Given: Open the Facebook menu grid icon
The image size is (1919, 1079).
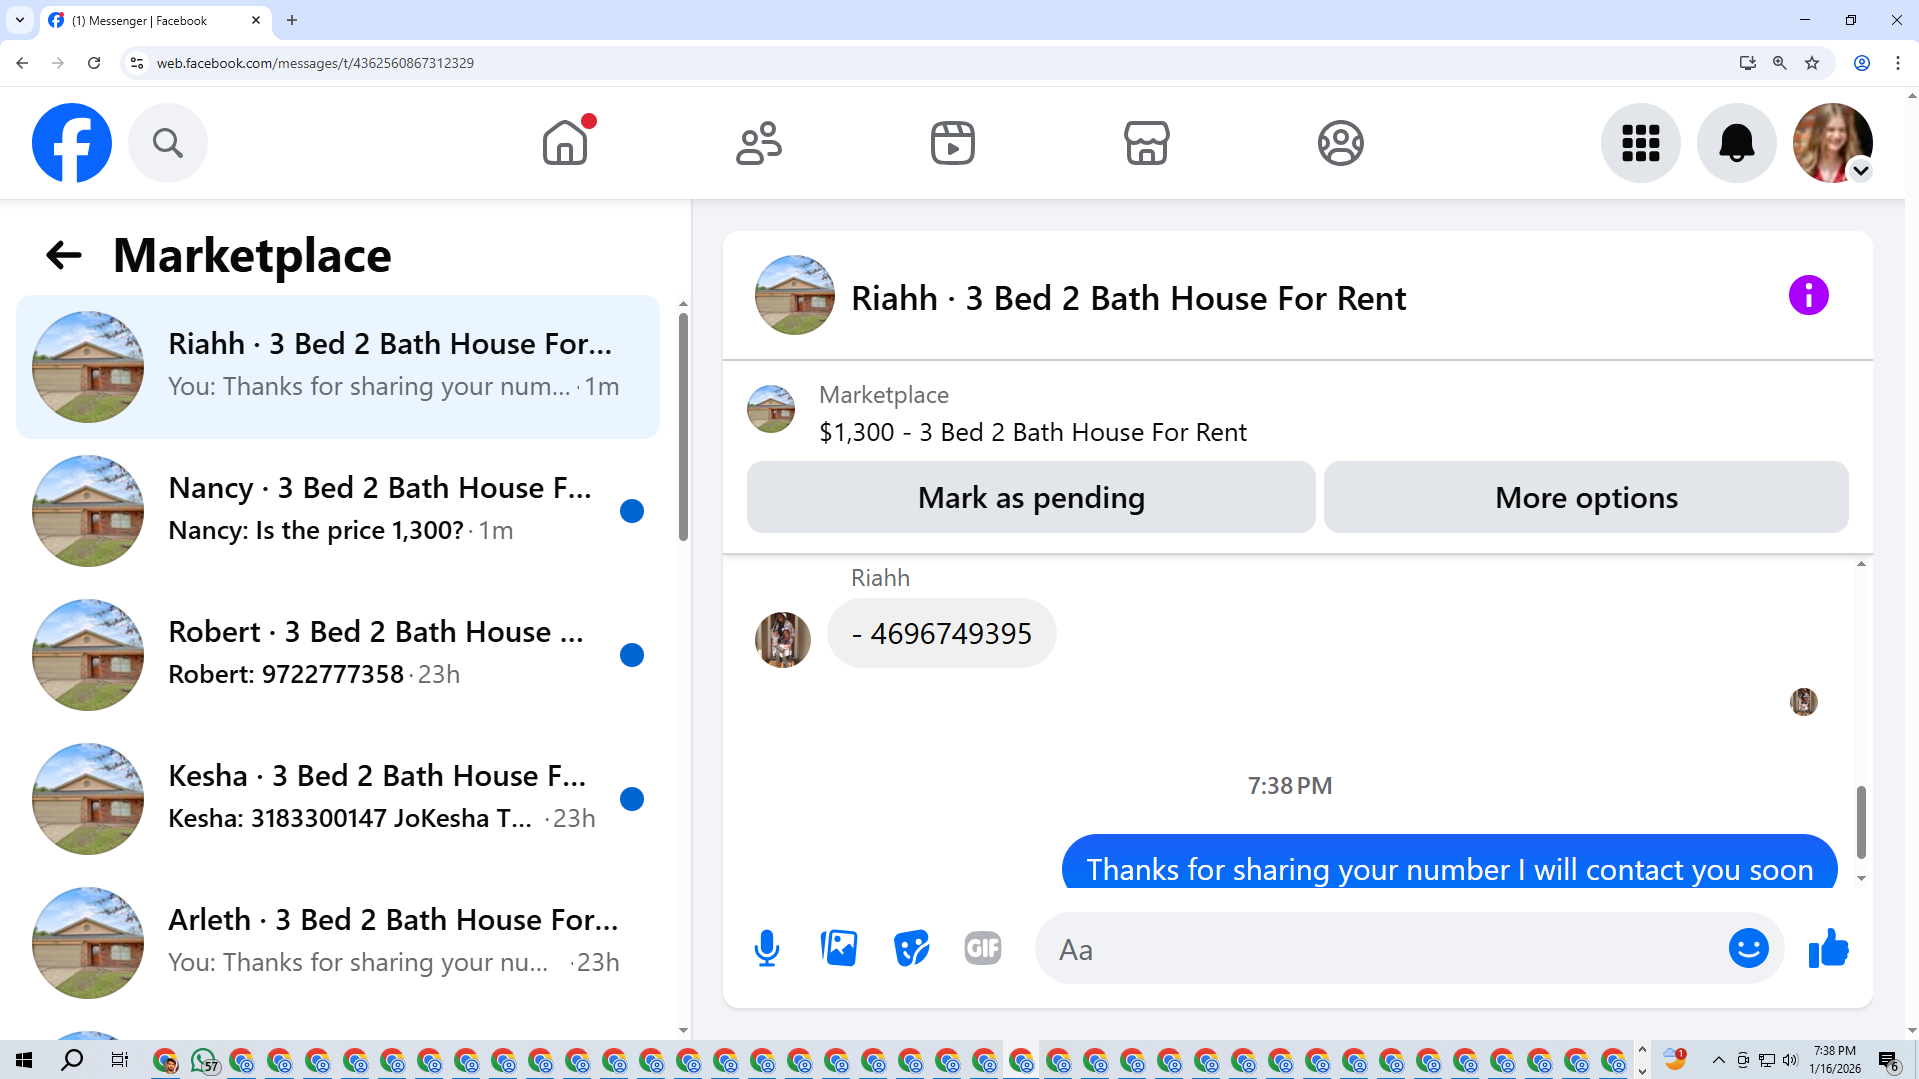Looking at the screenshot, I should (1641, 143).
